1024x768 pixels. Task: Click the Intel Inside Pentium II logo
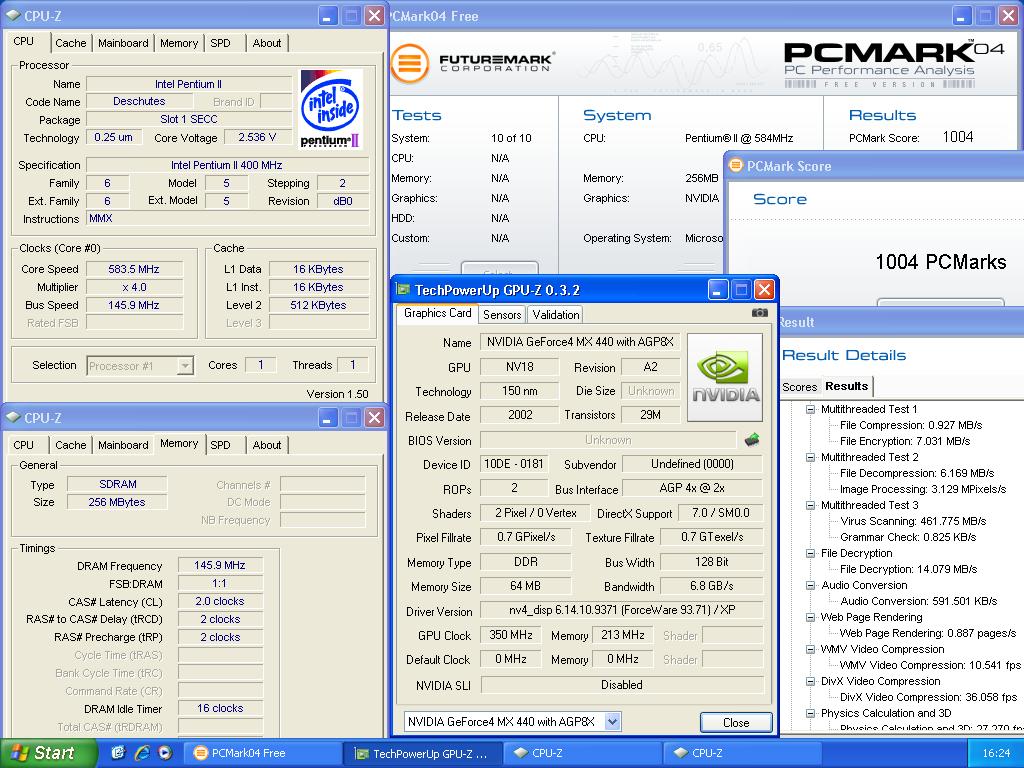pyautogui.click(x=330, y=109)
